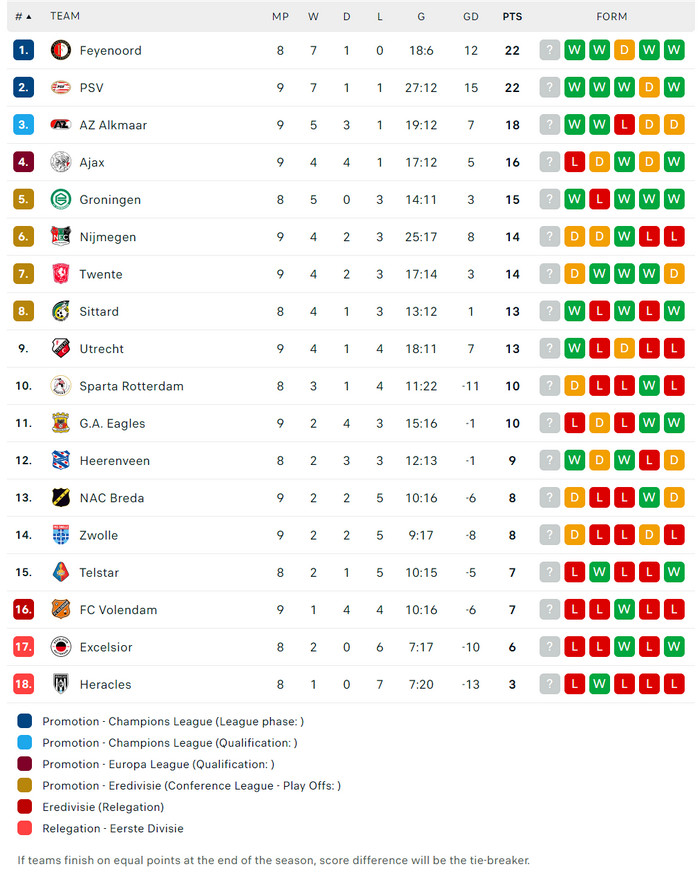This screenshot has width=700, height=876.
Task: Click the Champions League league phase color swatch
Action: coord(25,721)
